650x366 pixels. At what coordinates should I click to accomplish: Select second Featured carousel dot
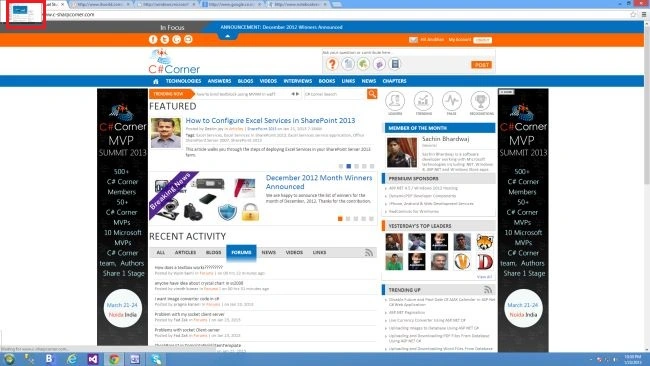click(x=349, y=166)
